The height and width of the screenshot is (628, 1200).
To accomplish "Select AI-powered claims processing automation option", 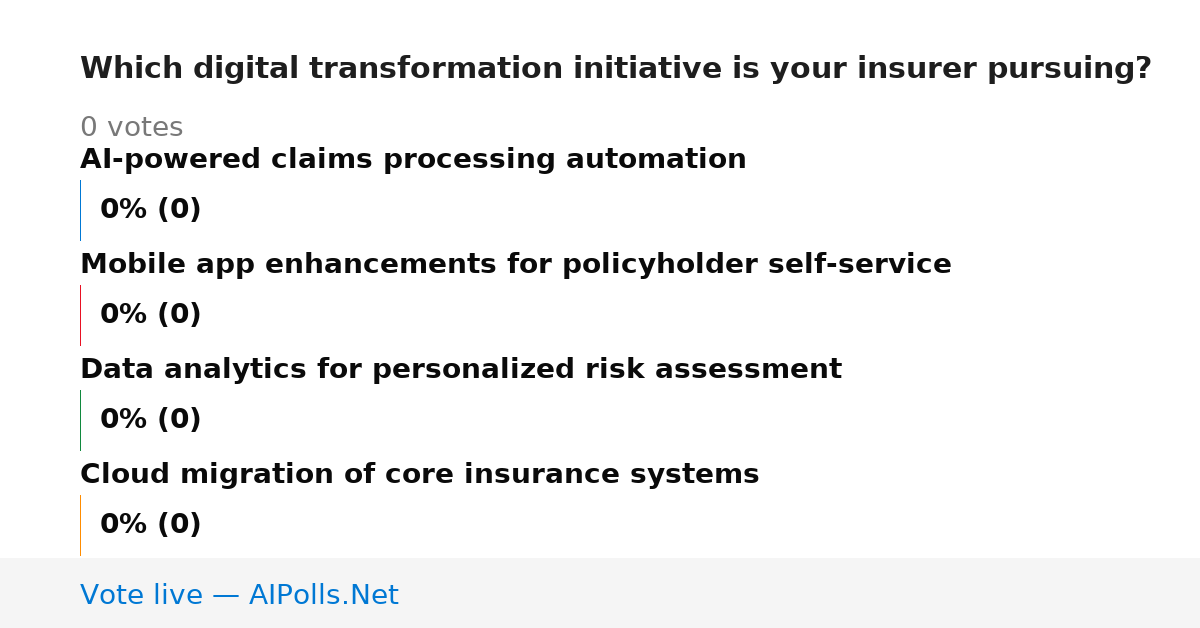I will tap(413, 160).
